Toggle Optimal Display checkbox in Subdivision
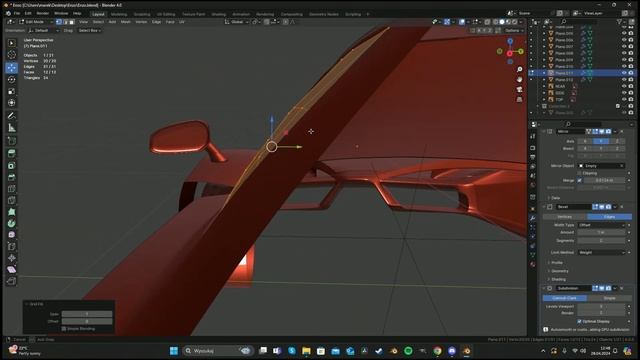The height and width of the screenshot is (360, 640). click(x=579, y=321)
